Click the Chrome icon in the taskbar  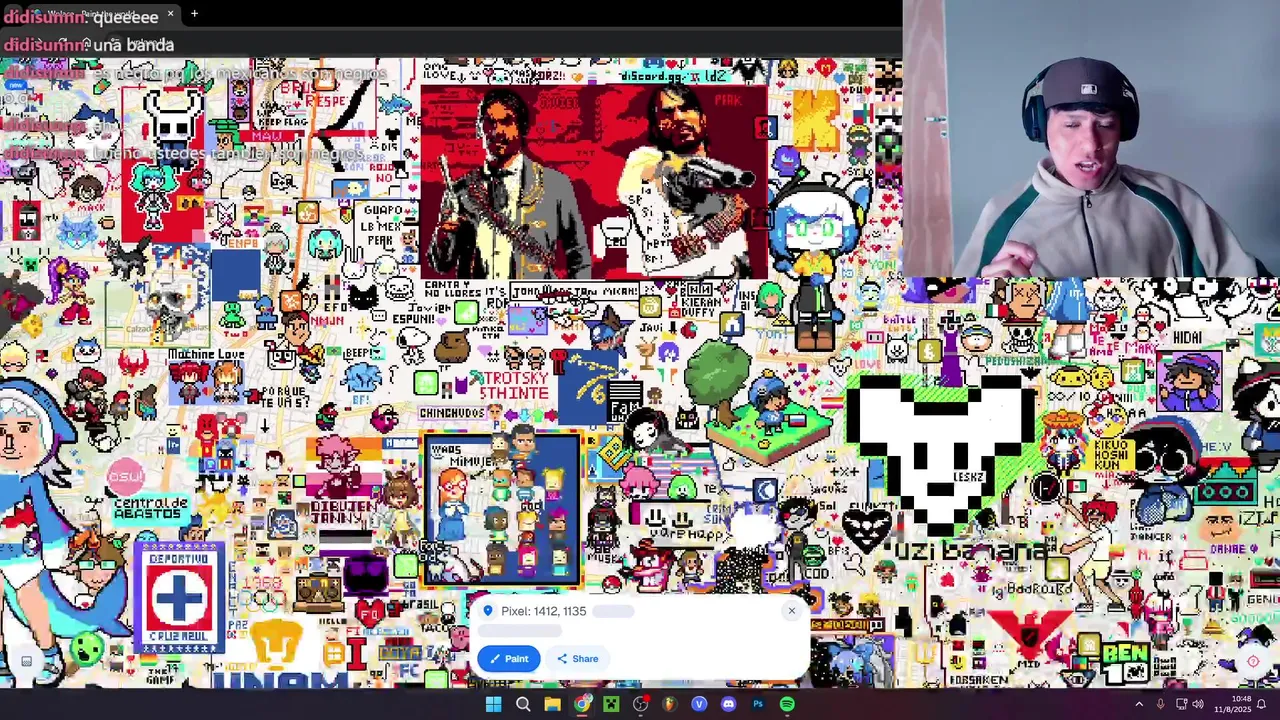point(582,704)
